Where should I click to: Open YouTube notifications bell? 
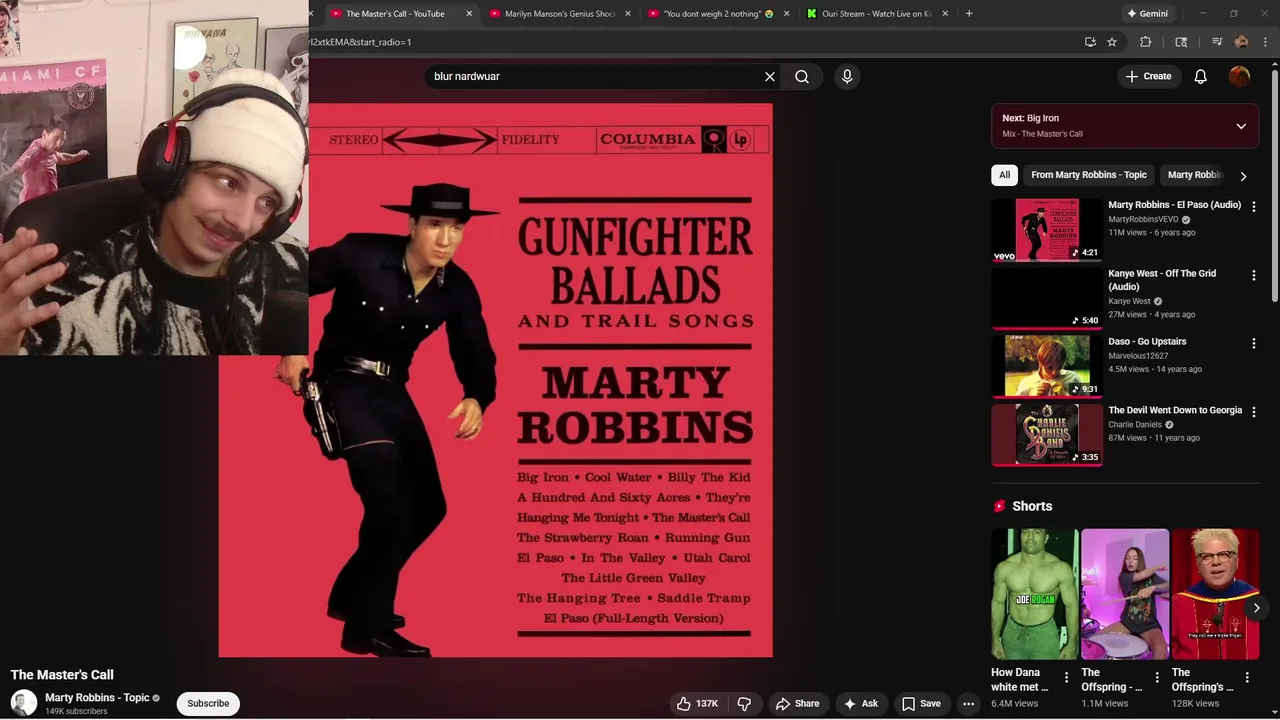tap(1201, 76)
